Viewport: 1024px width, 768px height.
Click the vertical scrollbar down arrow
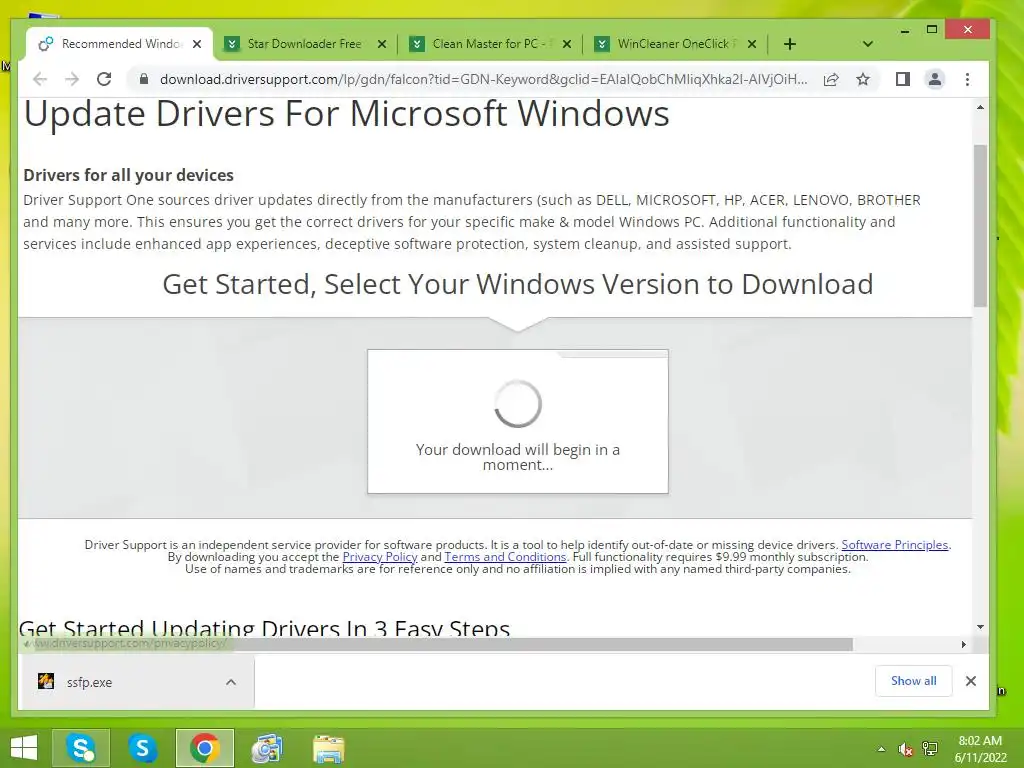[980, 627]
